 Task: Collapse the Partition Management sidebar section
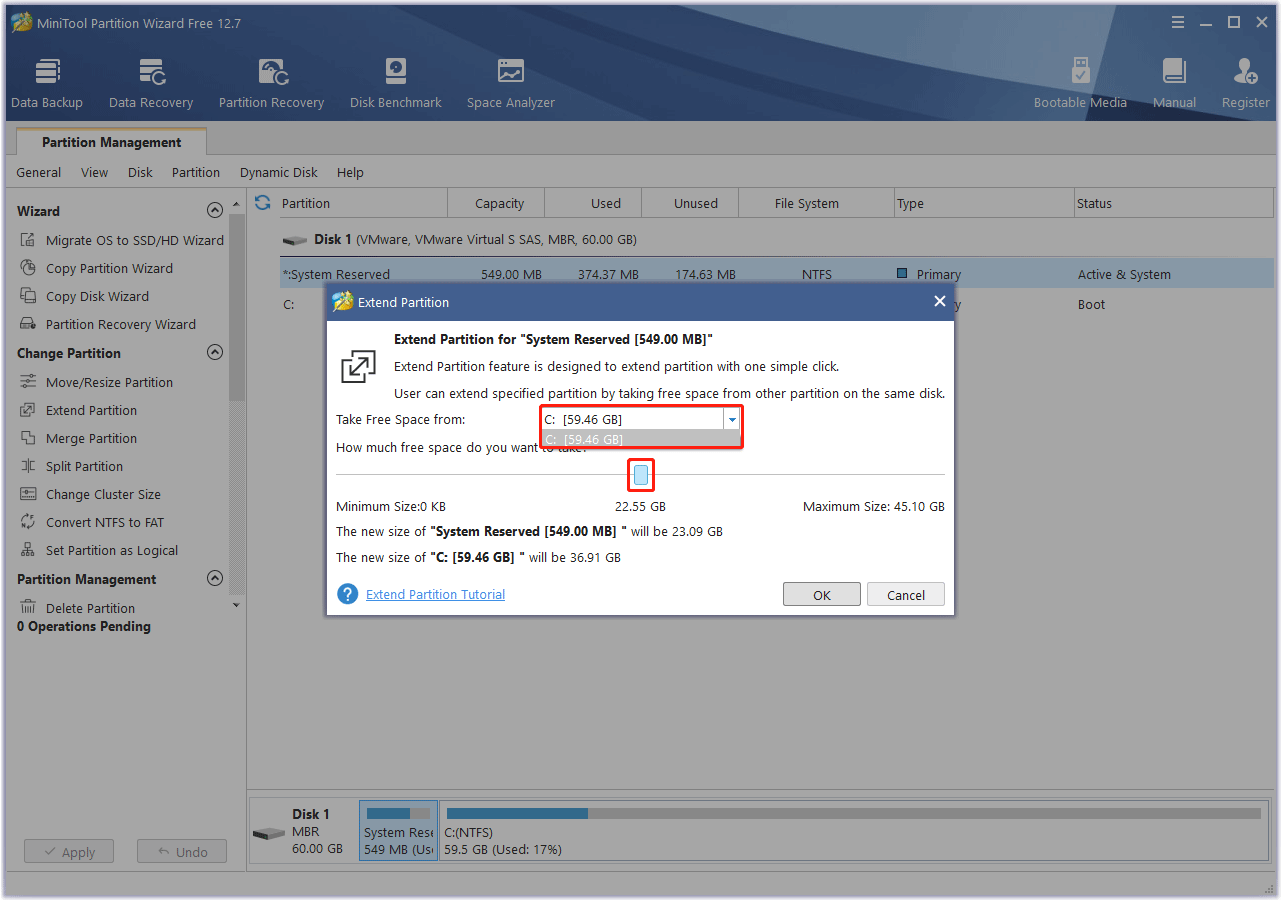[214, 579]
